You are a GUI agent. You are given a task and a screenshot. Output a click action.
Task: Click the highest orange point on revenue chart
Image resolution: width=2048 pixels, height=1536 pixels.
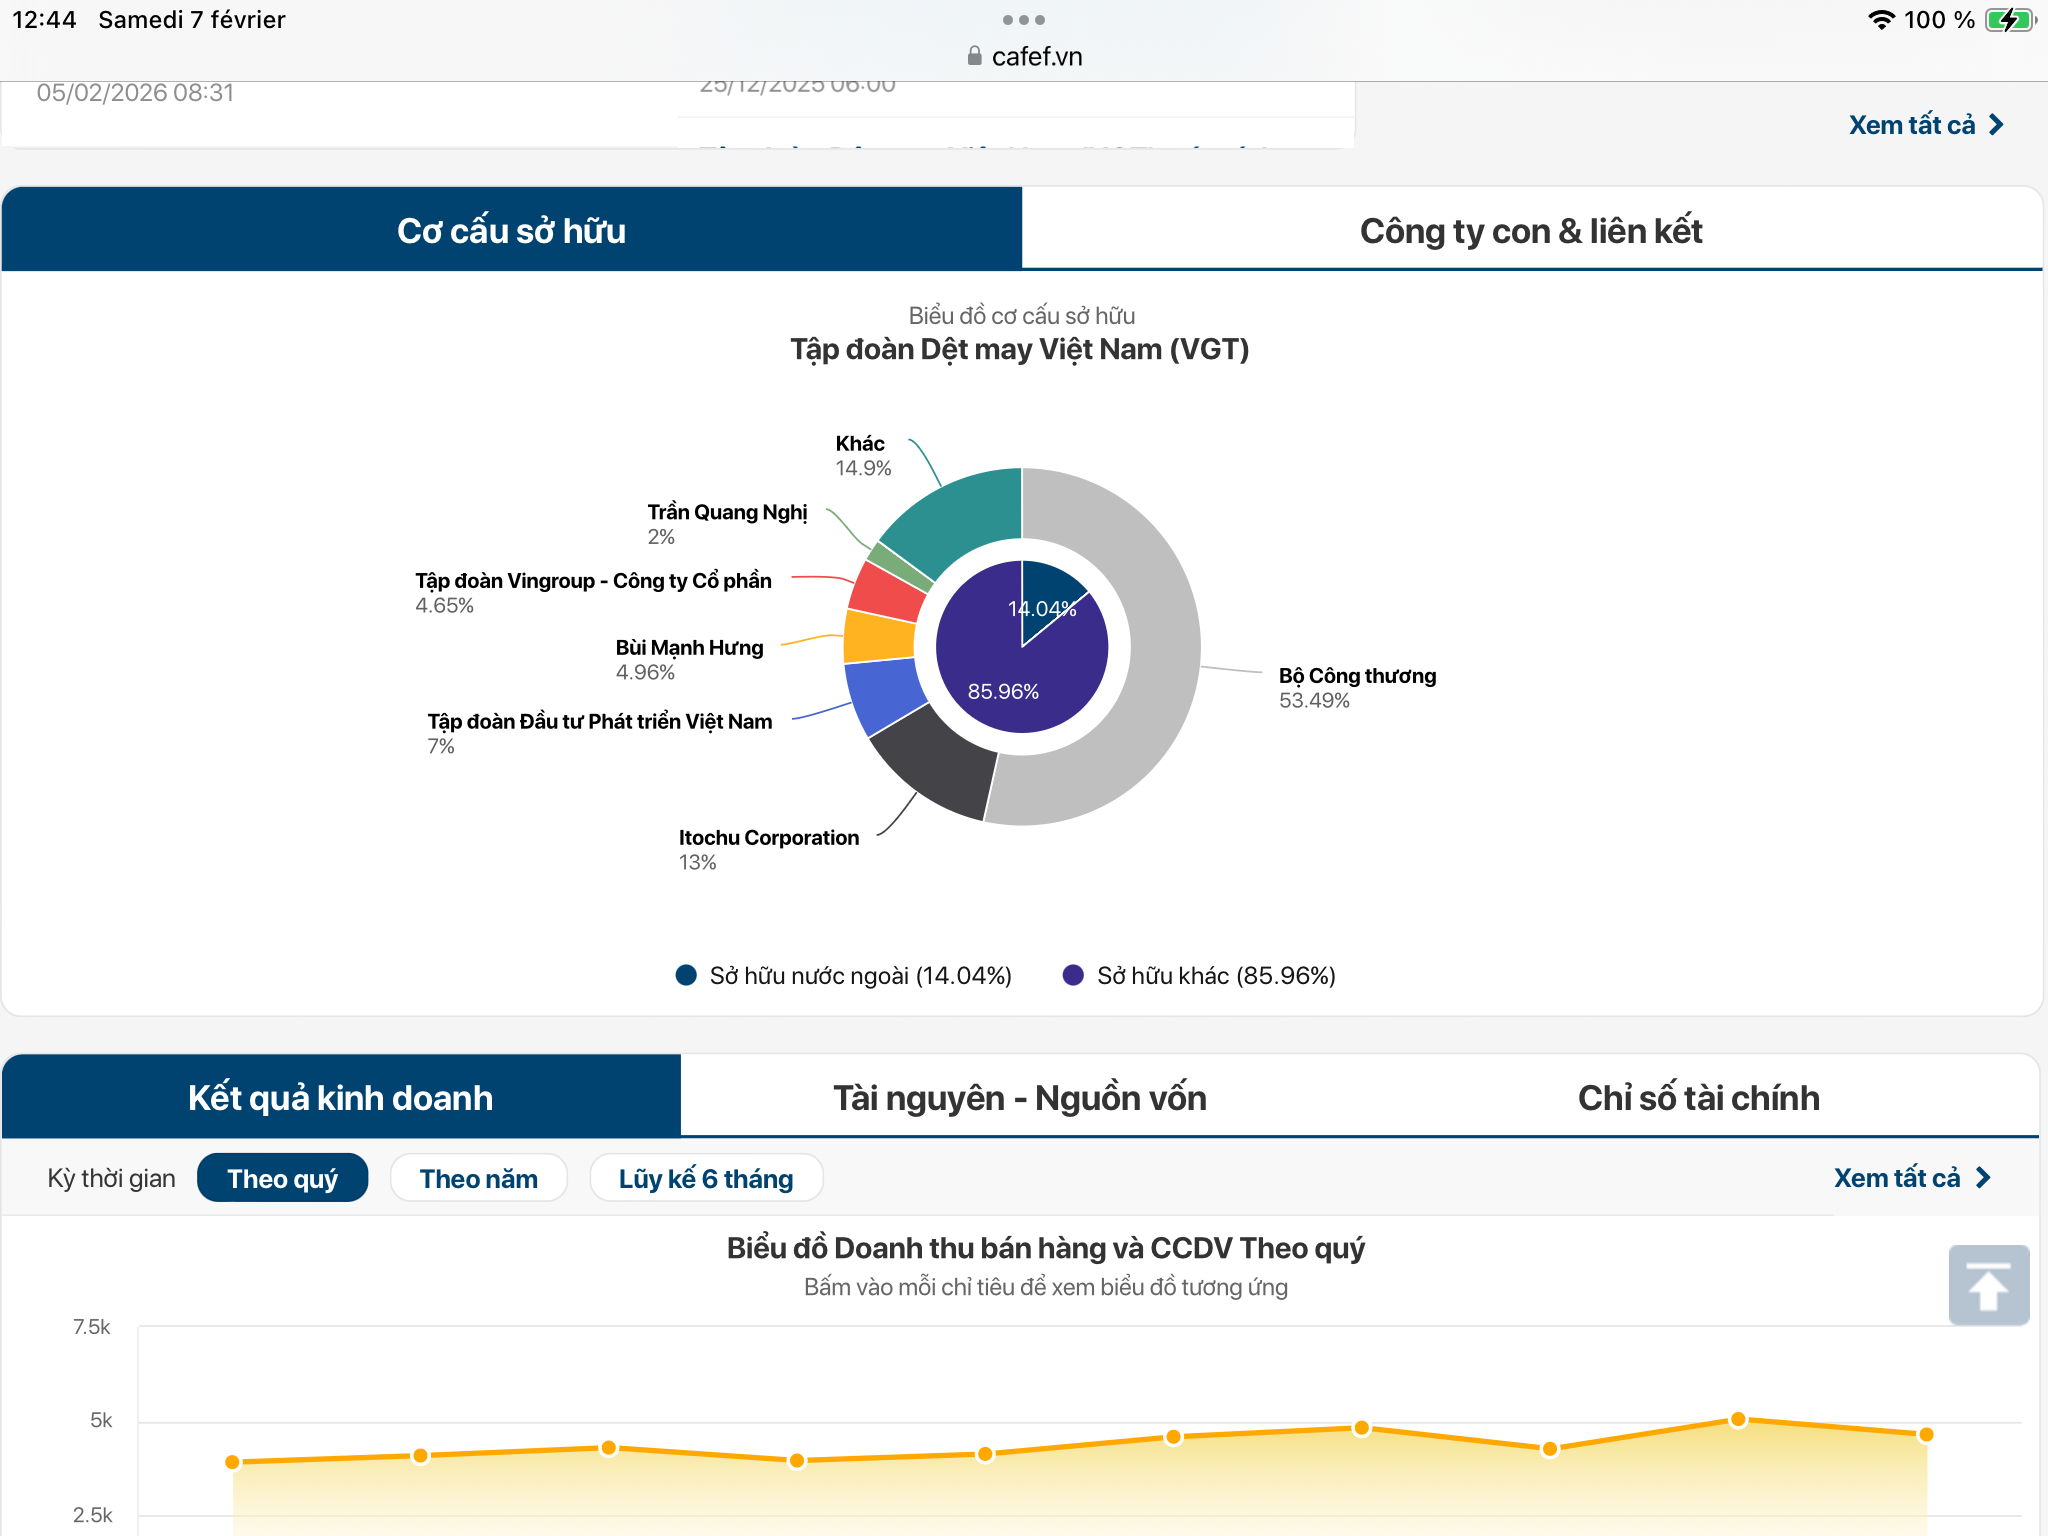1738,1419
